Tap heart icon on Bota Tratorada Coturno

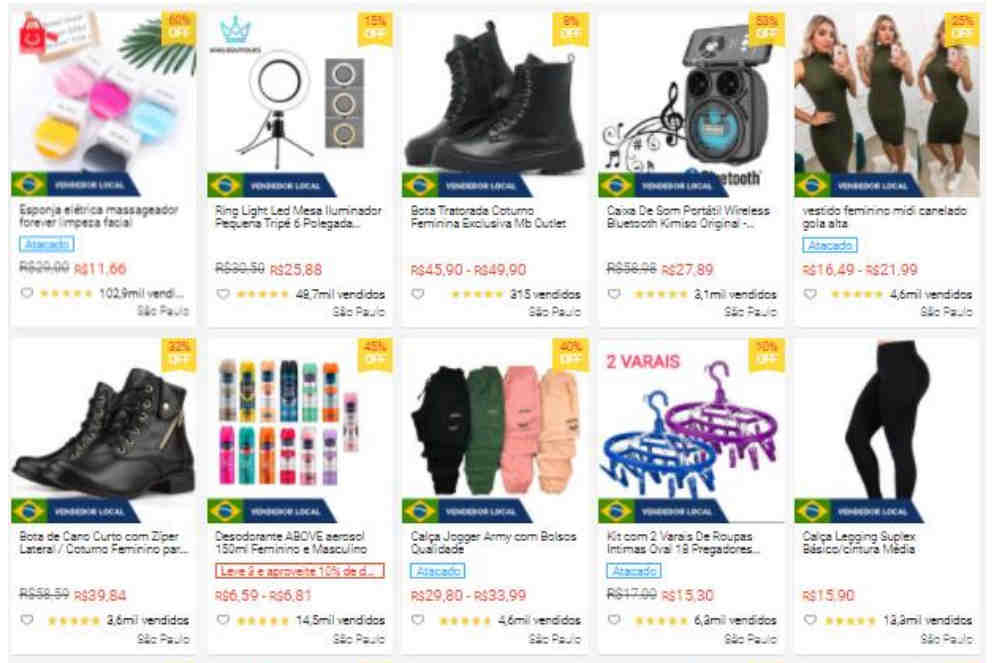tap(418, 294)
